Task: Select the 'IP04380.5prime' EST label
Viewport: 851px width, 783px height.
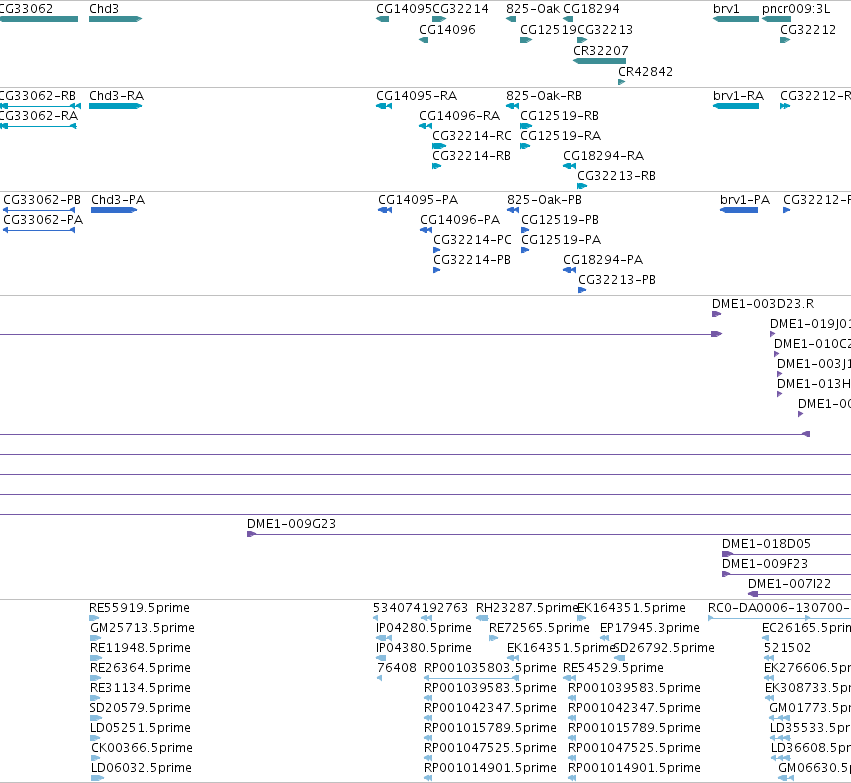Action: coord(424,648)
